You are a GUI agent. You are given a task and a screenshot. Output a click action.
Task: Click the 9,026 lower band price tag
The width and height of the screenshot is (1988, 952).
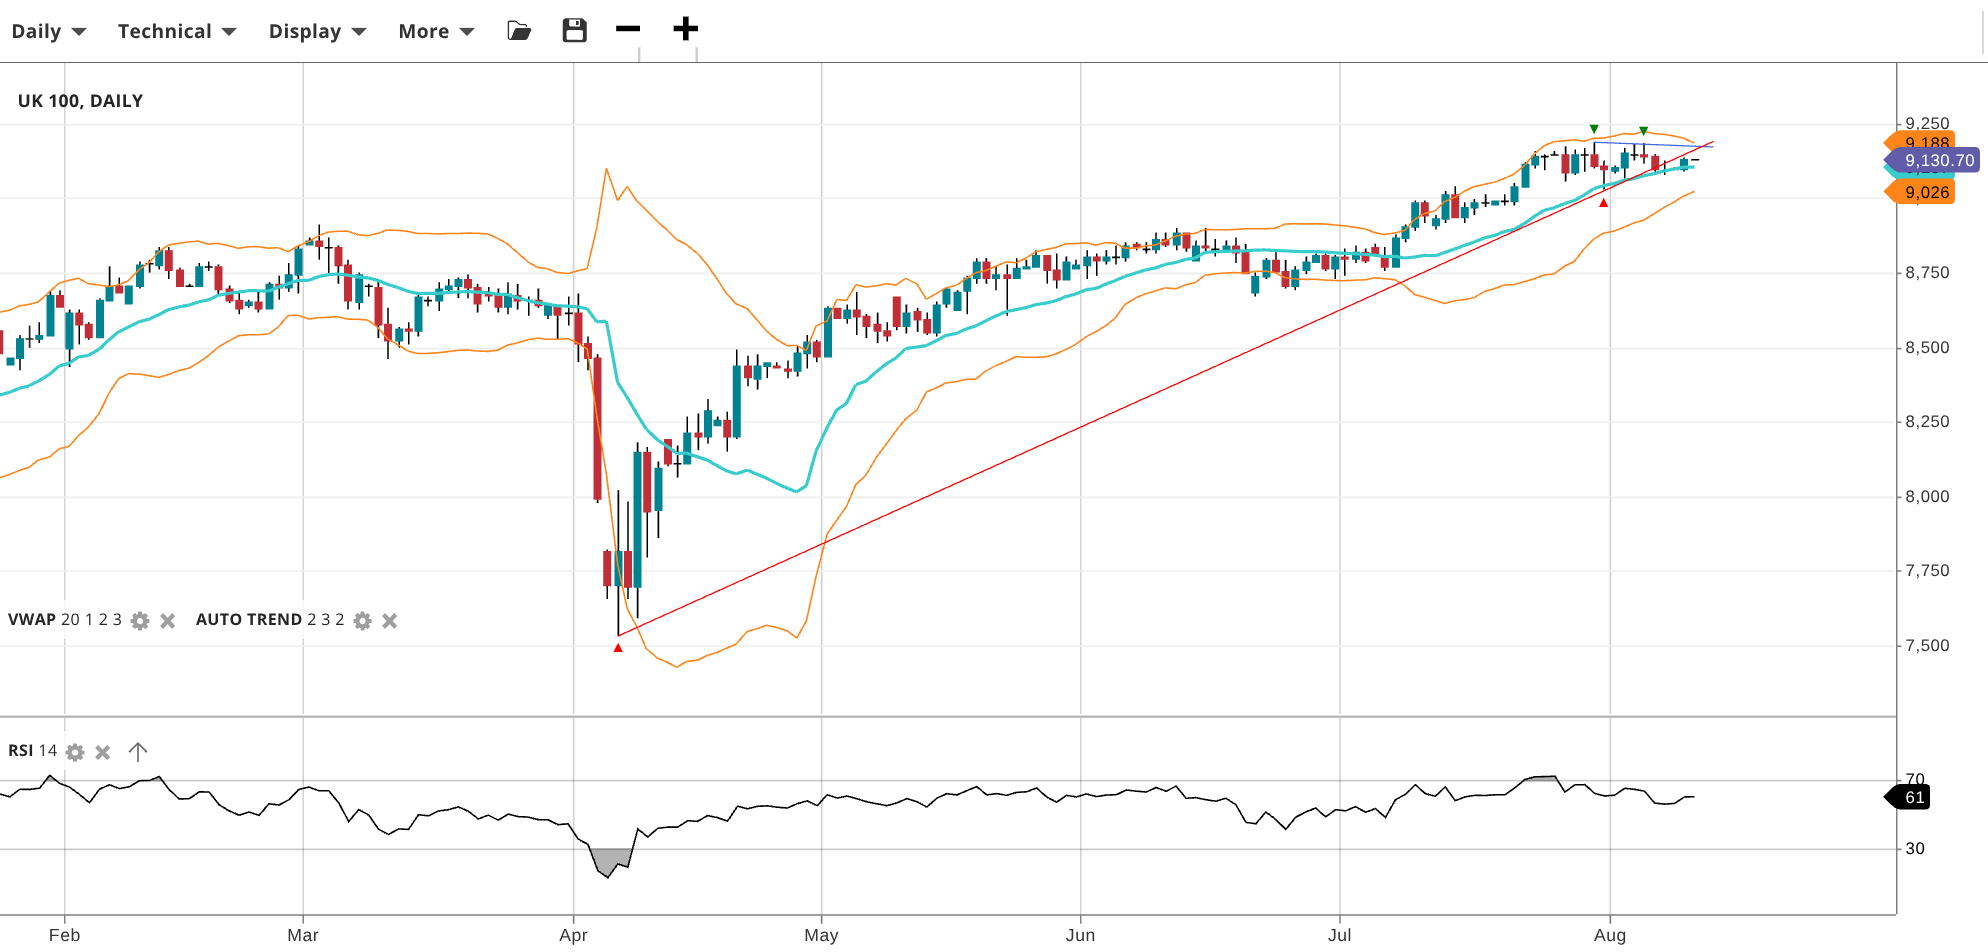pos(1925,193)
